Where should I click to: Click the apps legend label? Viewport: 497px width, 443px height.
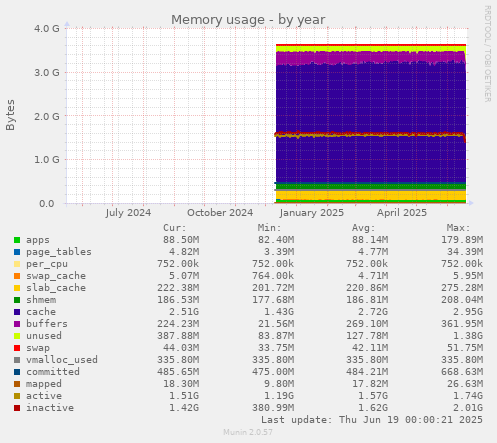tap(38, 240)
